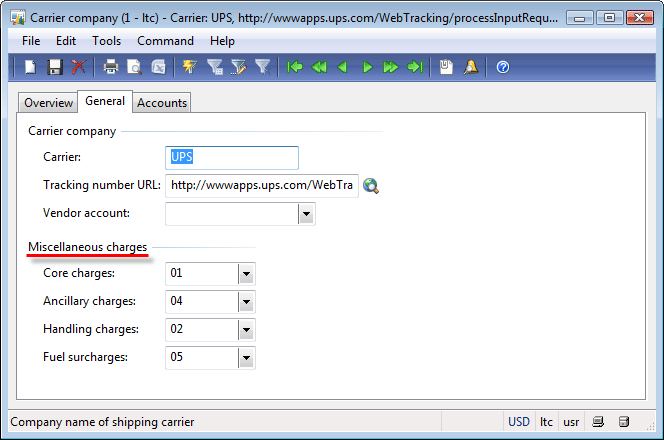Switch to the Overview tab
The image size is (664, 440).
click(48, 103)
